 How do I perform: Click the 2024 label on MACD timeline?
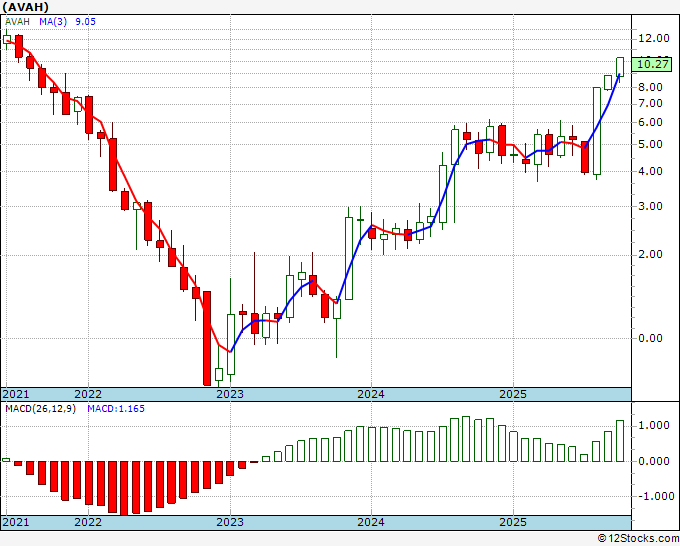click(x=371, y=522)
